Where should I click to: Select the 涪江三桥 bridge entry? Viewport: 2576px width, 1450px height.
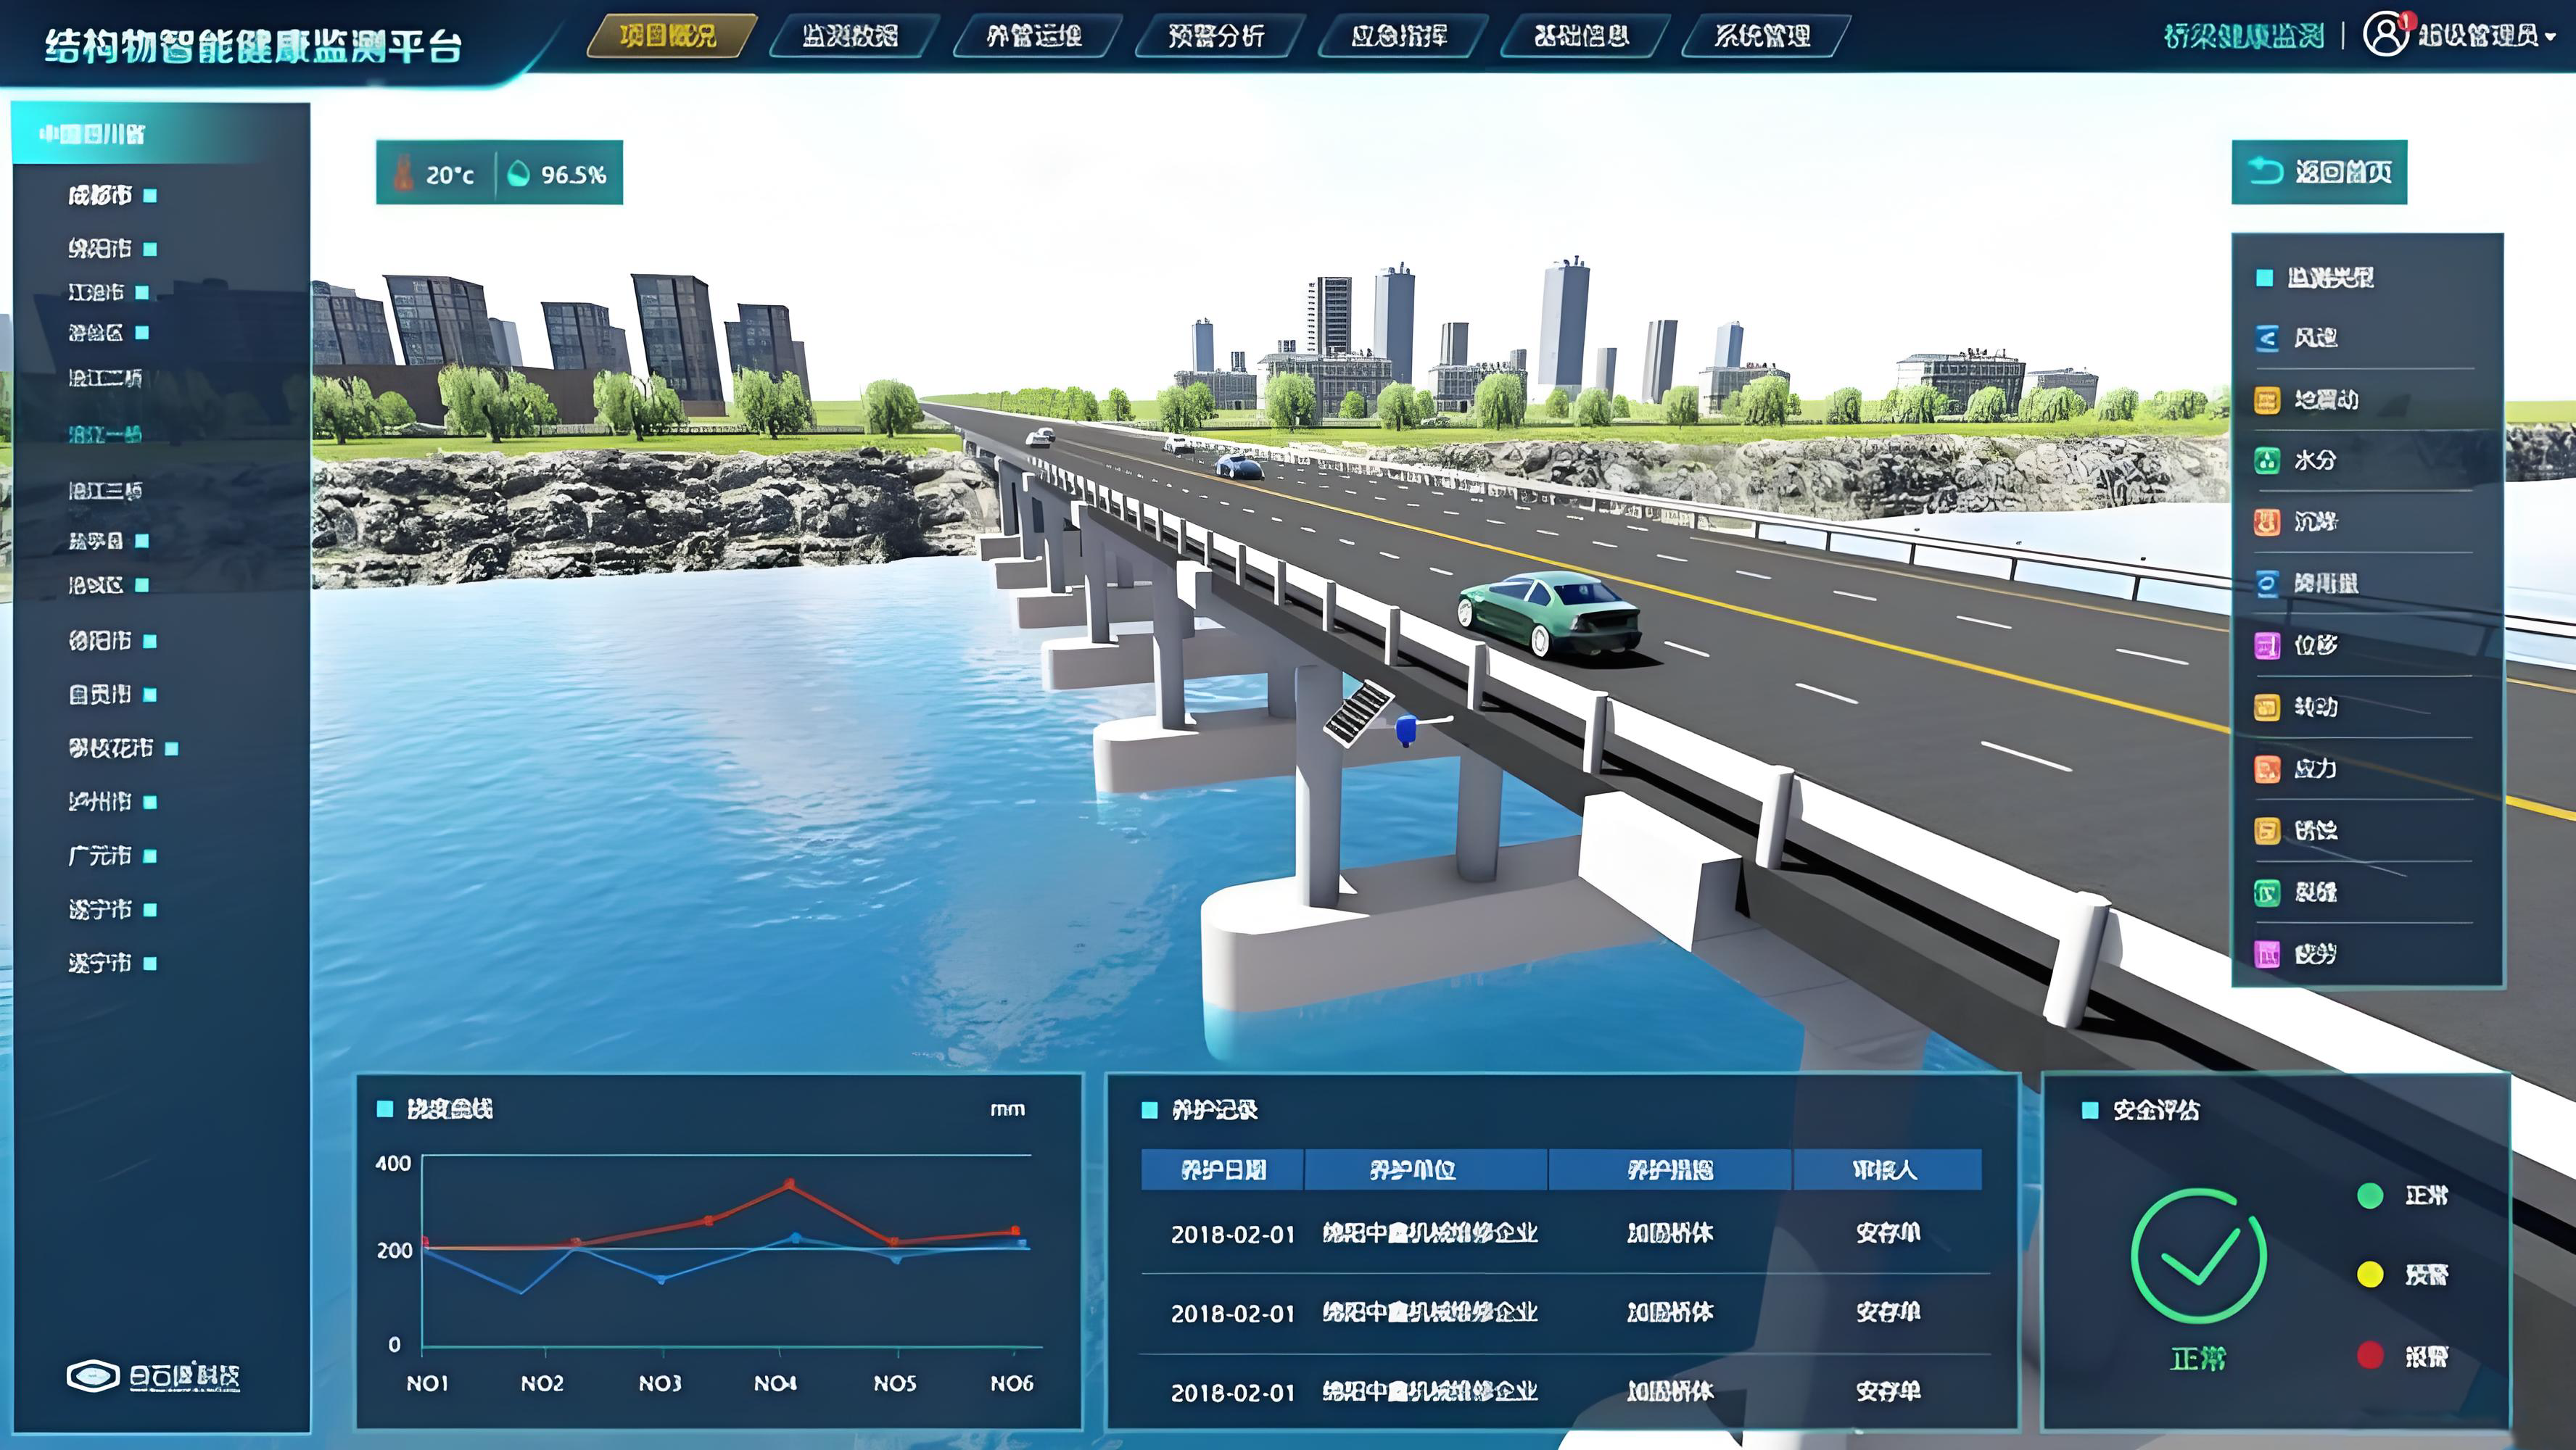[105, 491]
